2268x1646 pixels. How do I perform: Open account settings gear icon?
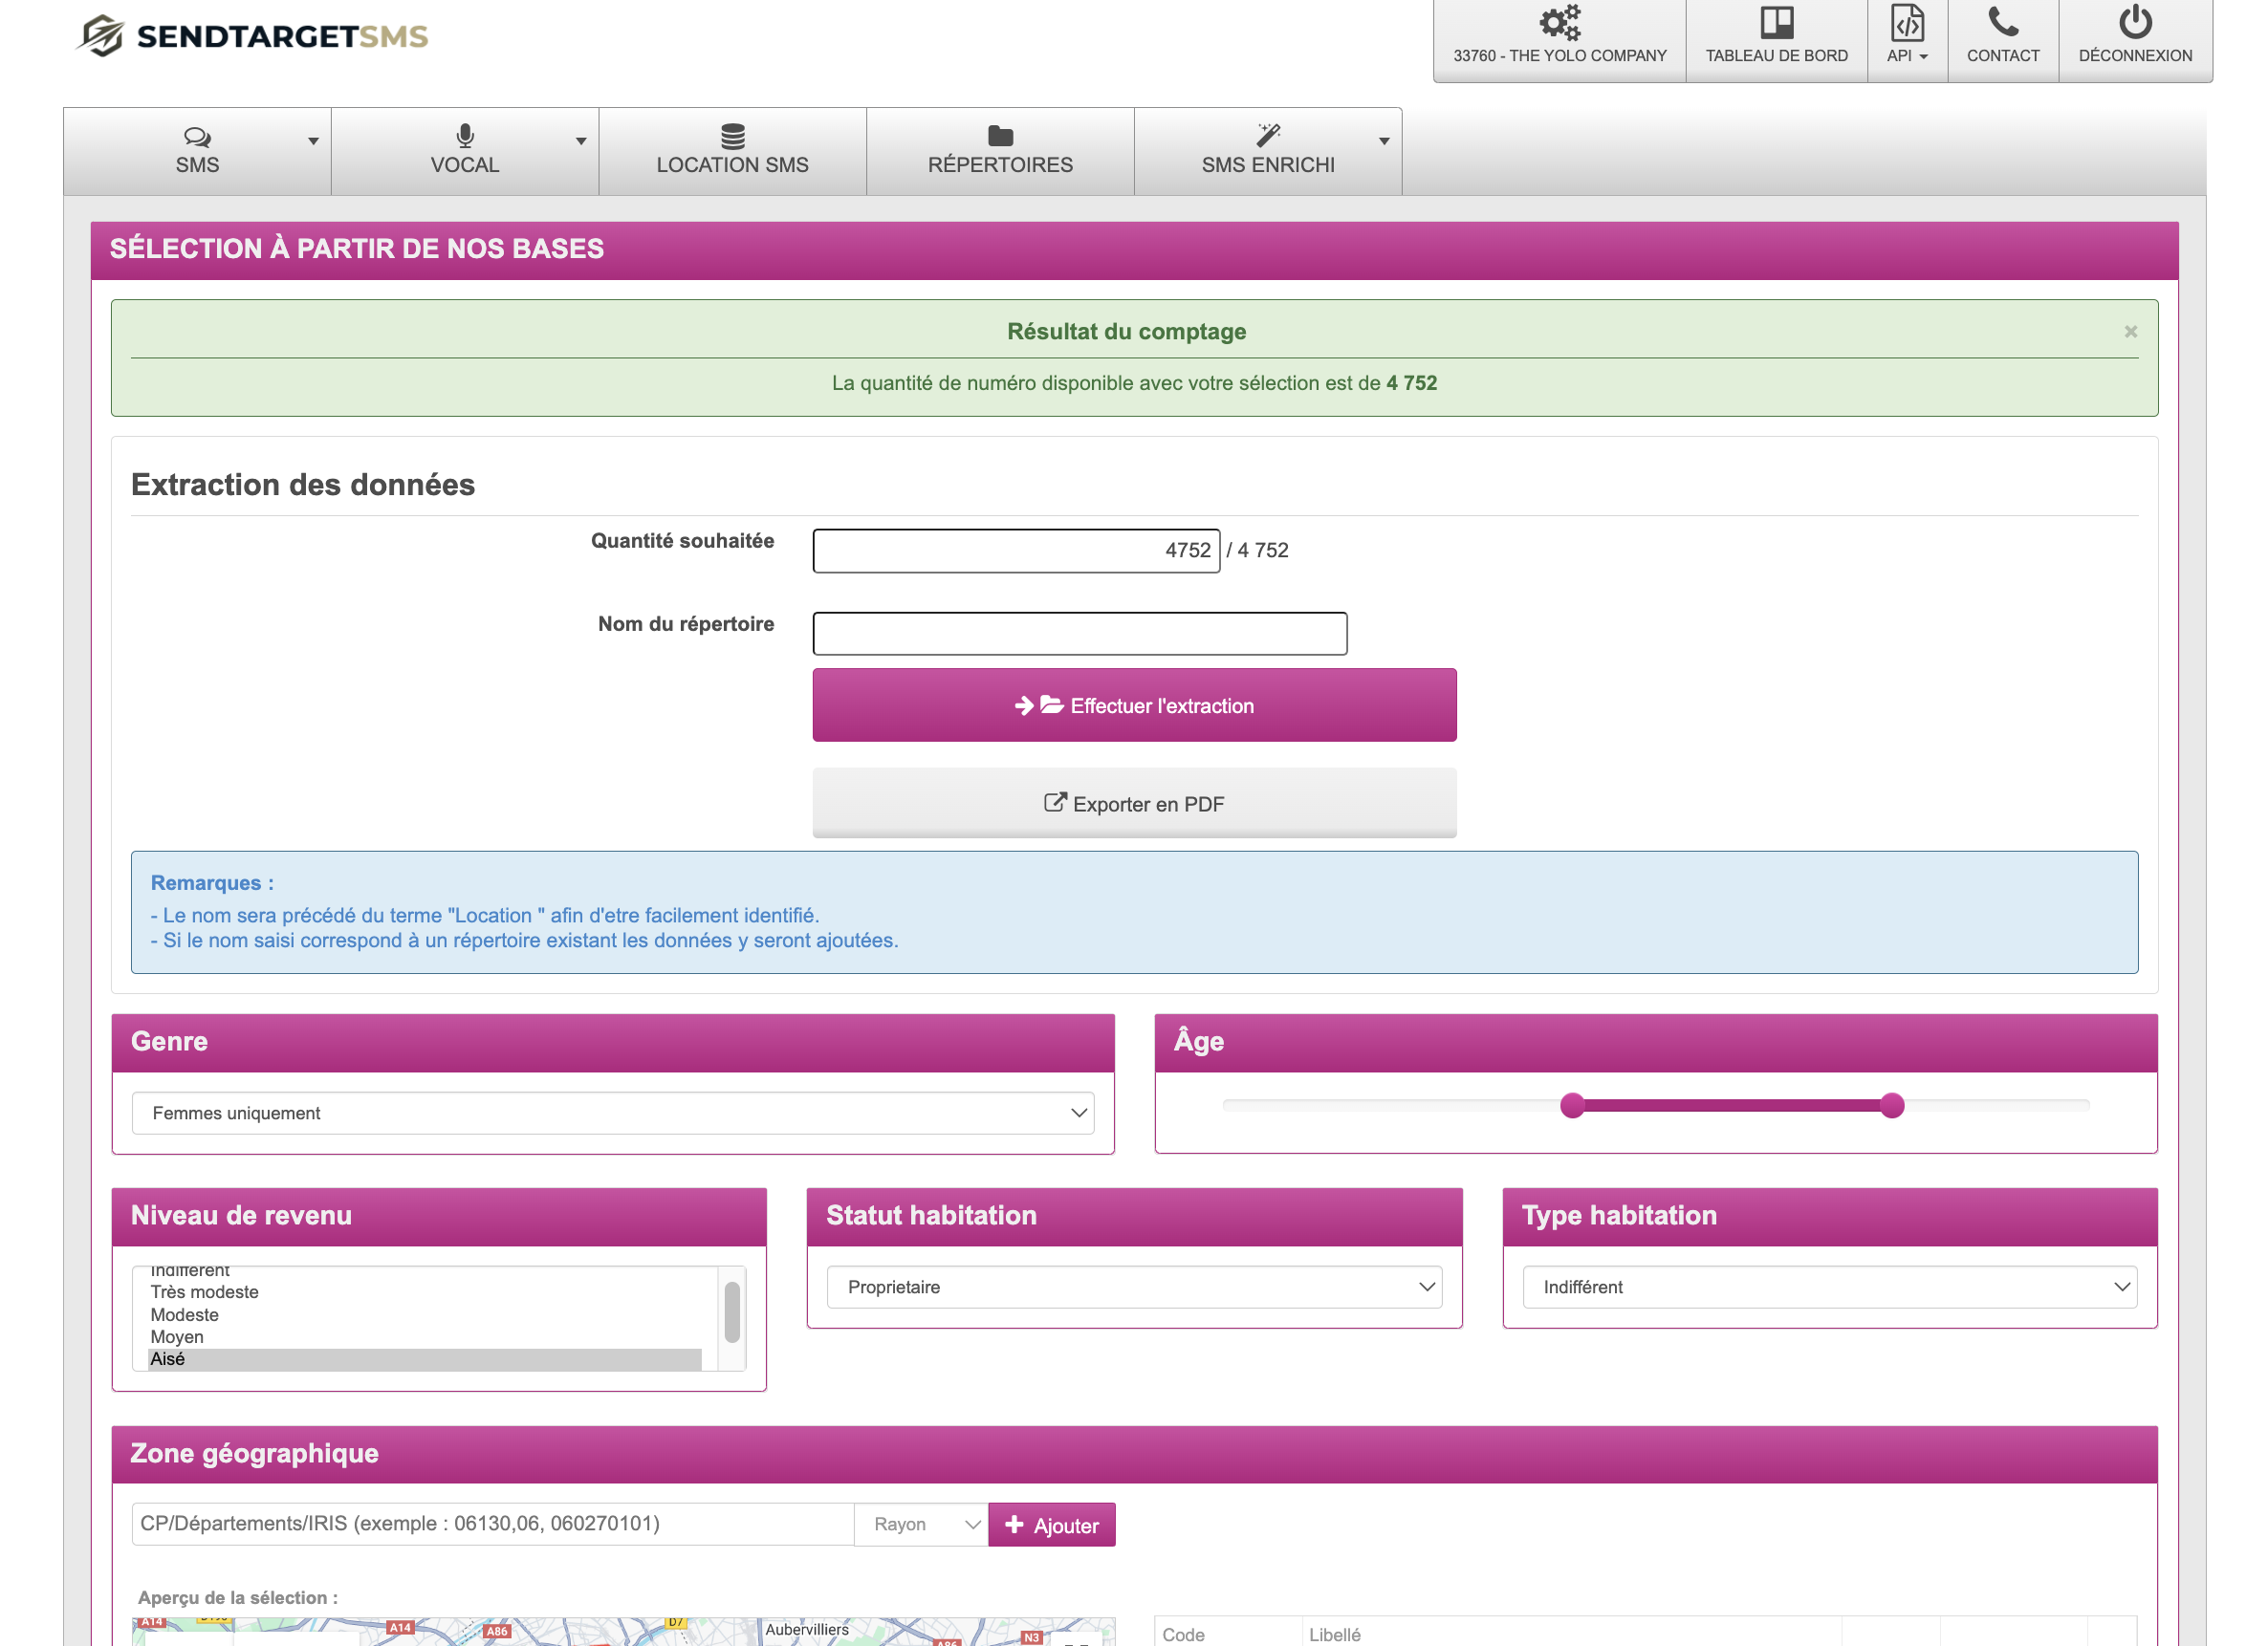pyautogui.click(x=1559, y=22)
